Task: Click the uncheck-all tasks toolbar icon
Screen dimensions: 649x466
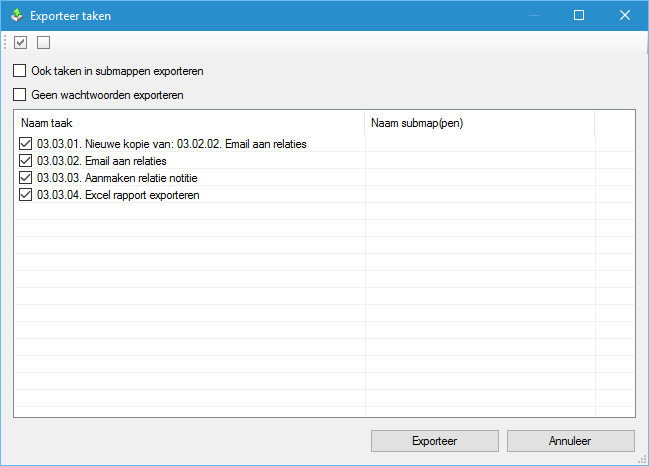Action: pyautogui.click(x=43, y=42)
